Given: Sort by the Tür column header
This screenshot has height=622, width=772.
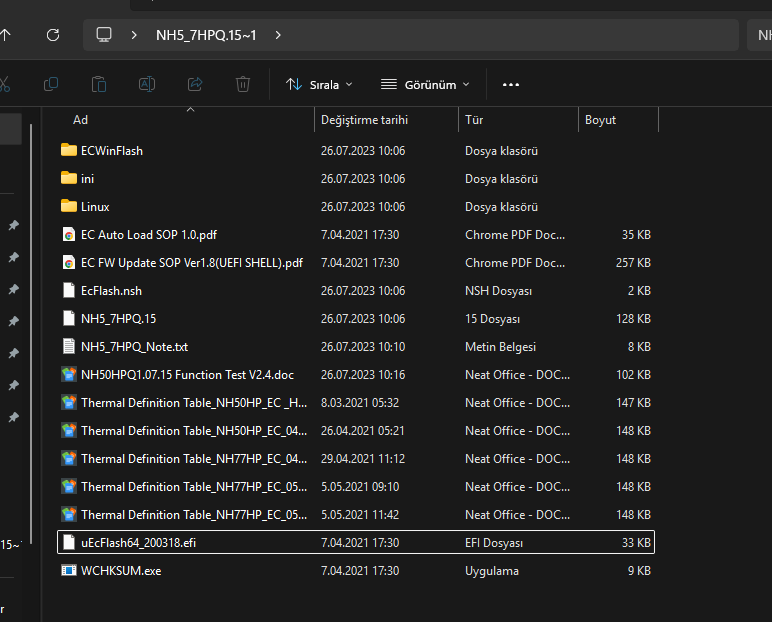Looking at the screenshot, I should 474,120.
